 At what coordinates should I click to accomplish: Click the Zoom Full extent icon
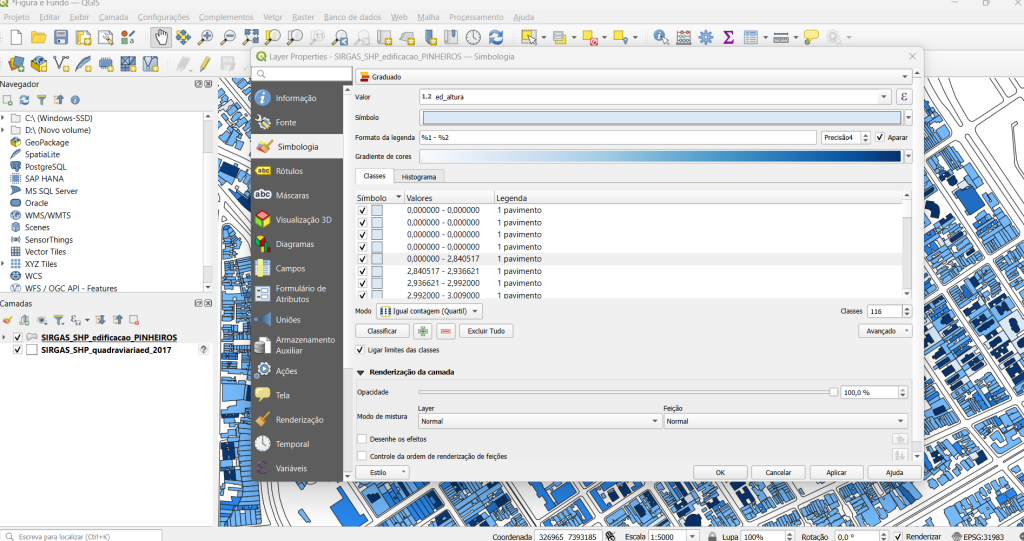250,37
